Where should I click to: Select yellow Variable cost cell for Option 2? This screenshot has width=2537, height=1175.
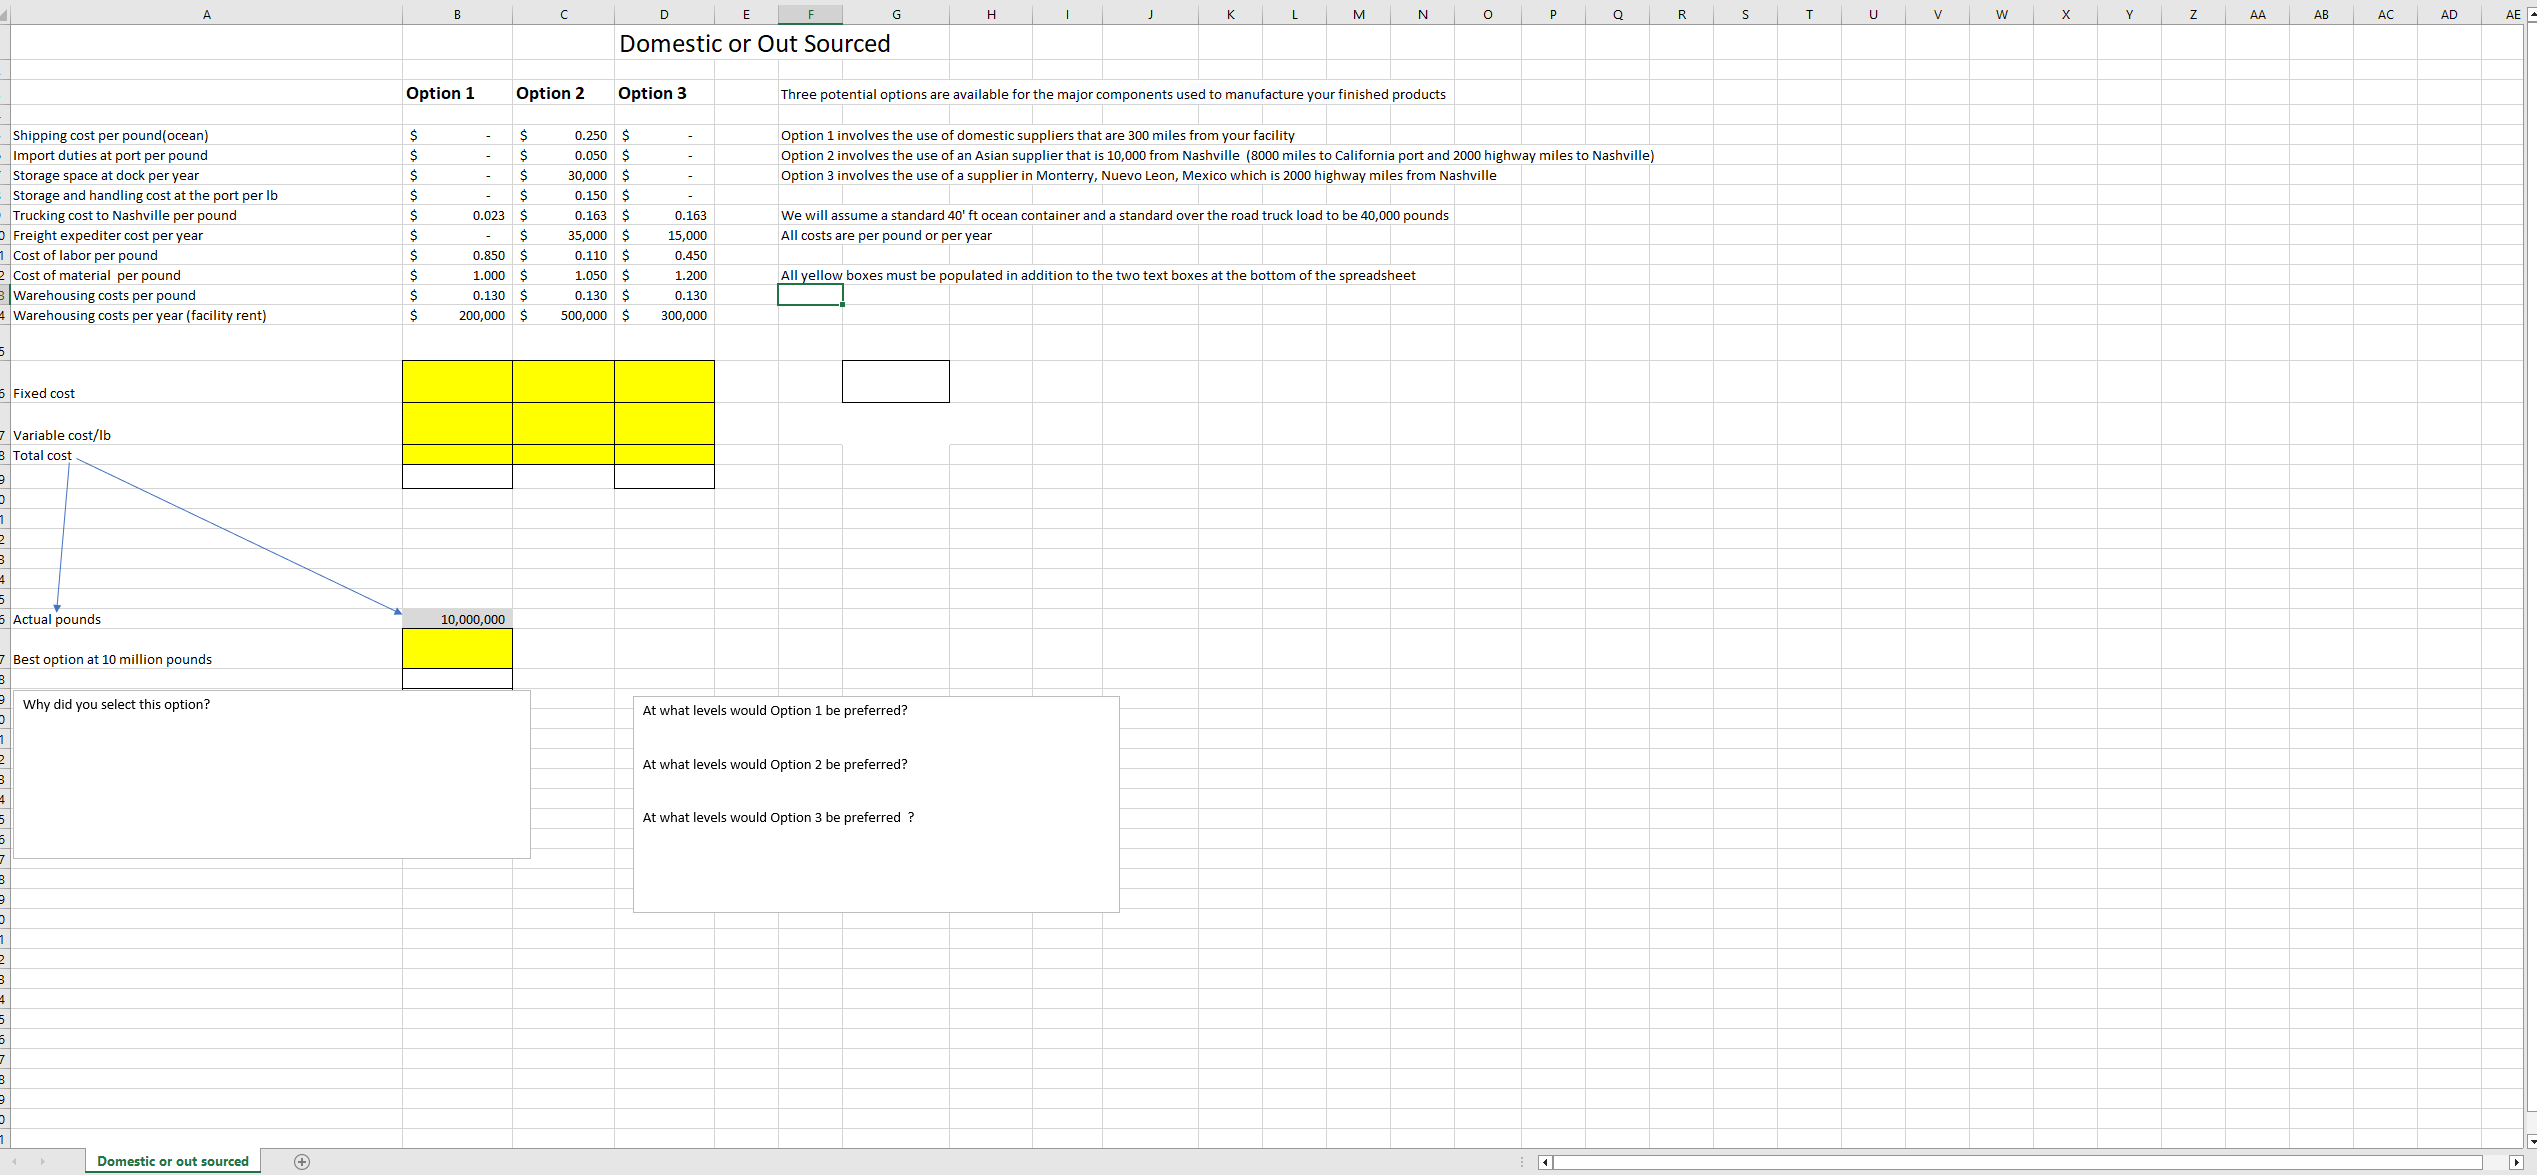point(563,423)
